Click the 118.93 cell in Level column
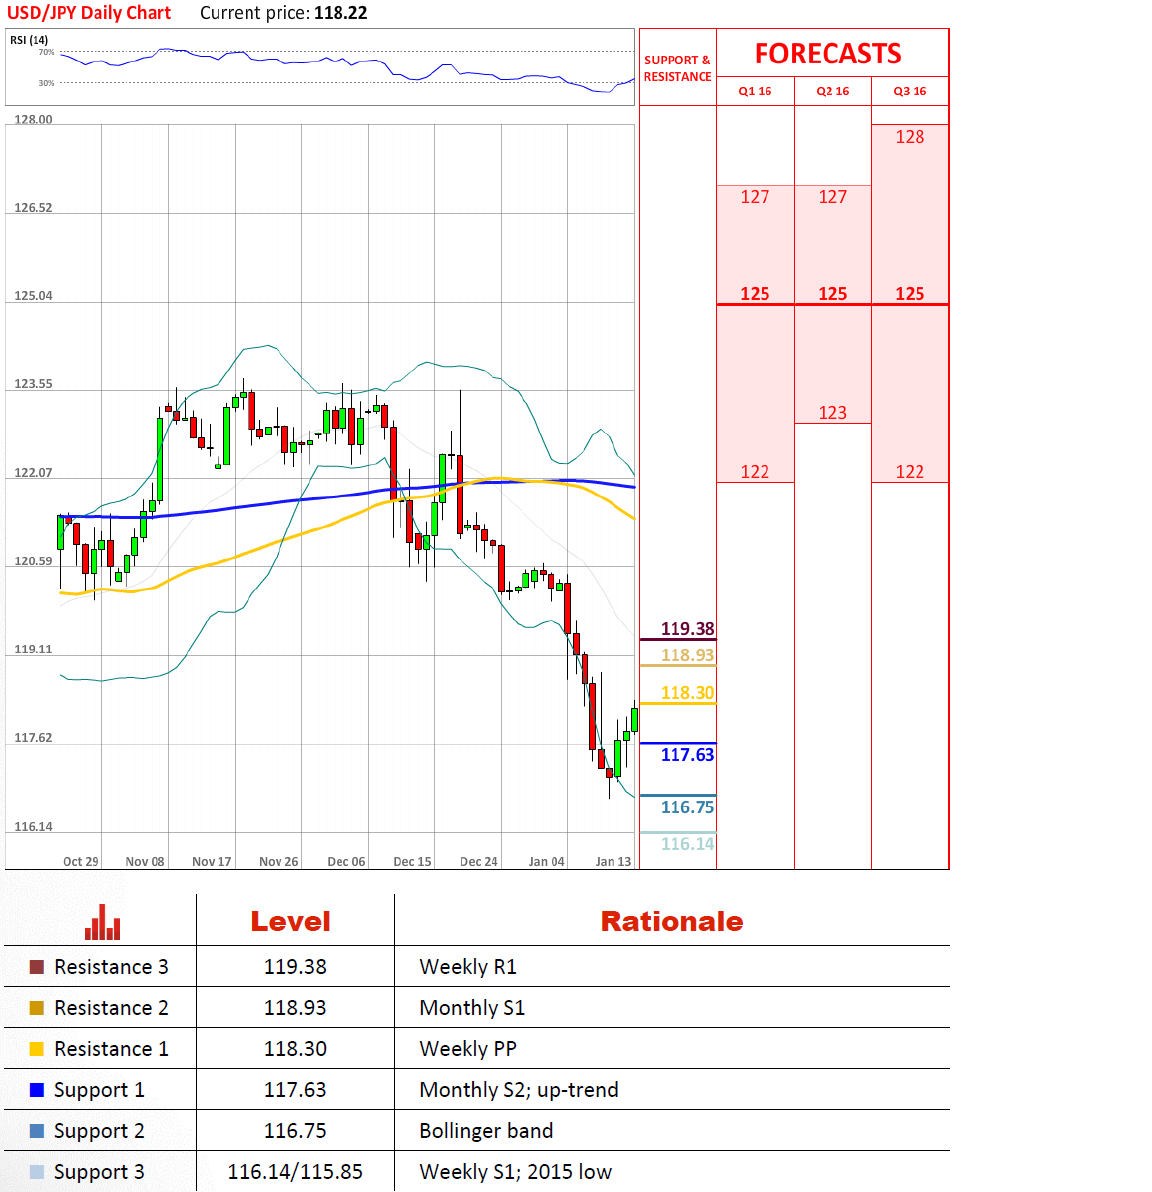Image resolution: width=1152 pixels, height=1192 pixels. tap(295, 1008)
